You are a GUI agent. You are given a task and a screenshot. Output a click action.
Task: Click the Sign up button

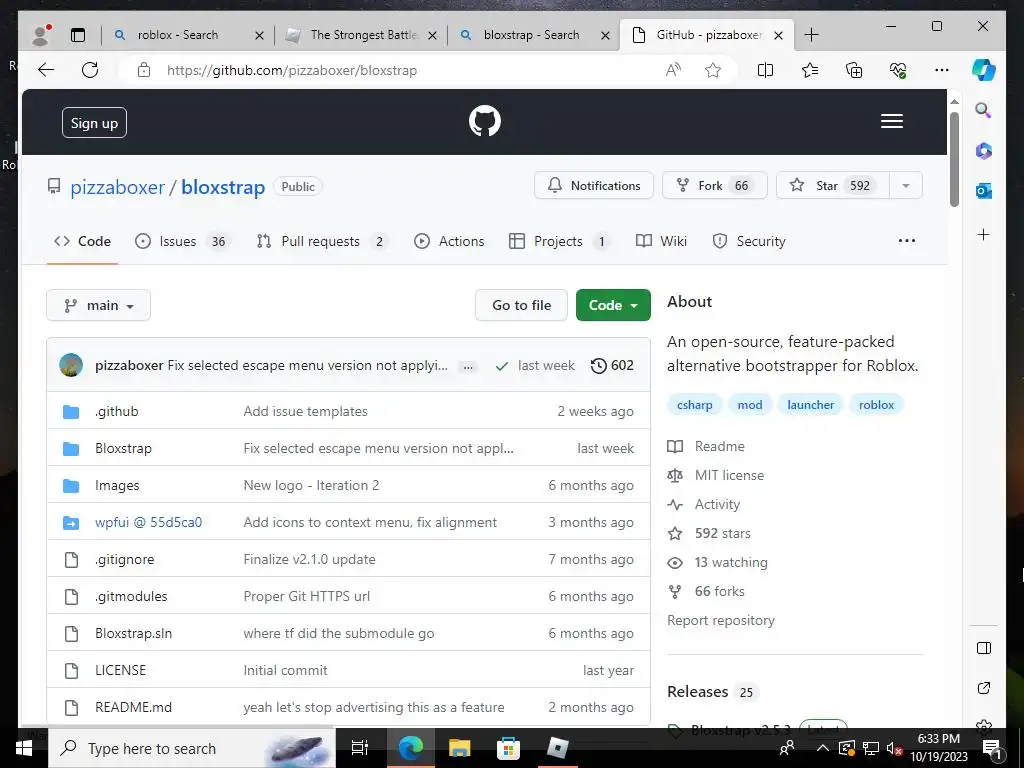pos(94,123)
